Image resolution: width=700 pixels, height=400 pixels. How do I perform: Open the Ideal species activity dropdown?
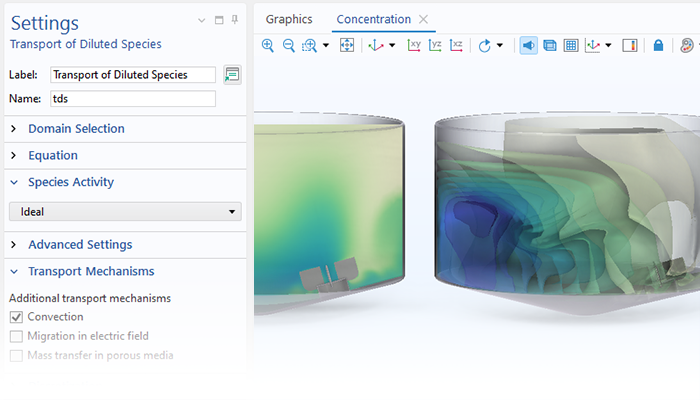[x=125, y=212]
